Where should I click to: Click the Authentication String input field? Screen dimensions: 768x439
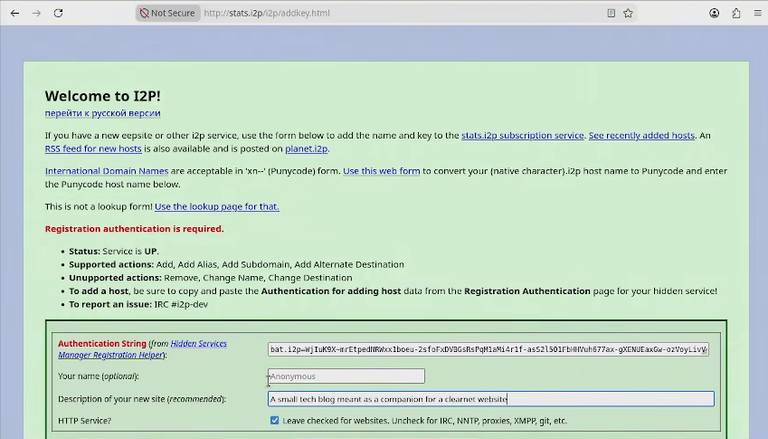(x=488, y=349)
